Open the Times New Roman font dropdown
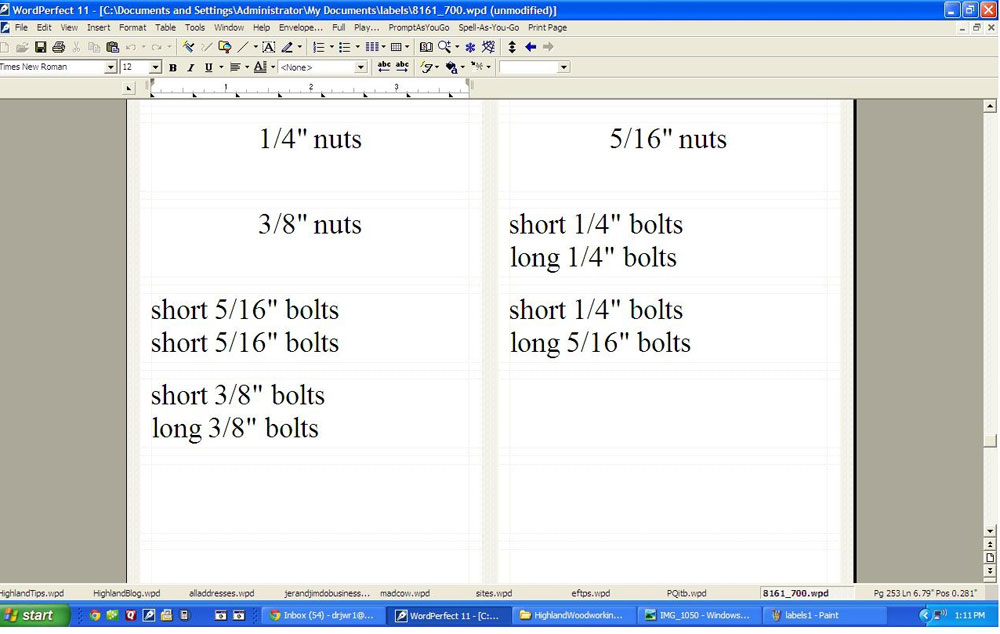The width and height of the screenshot is (1000, 634). 110,67
